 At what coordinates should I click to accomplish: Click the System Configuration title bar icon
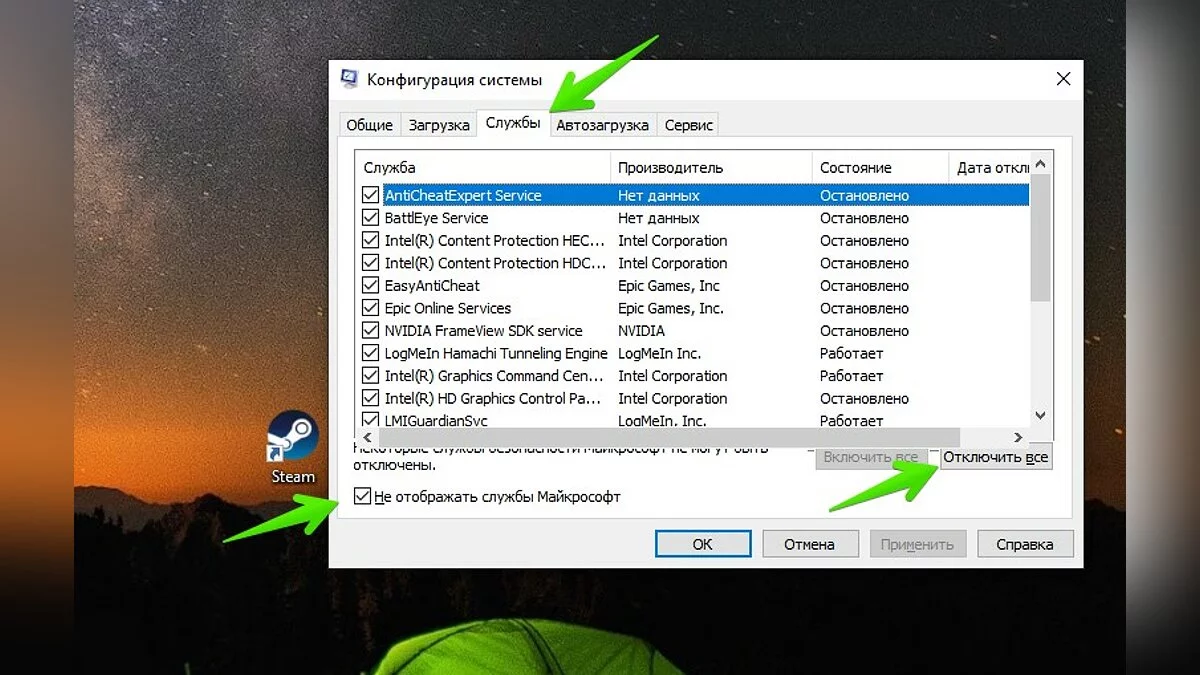[x=350, y=79]
